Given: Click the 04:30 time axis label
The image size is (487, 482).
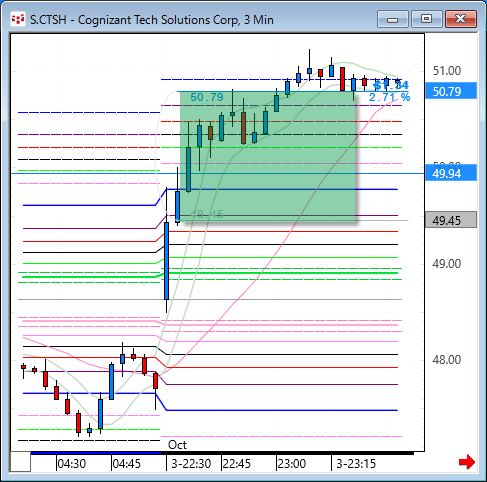Looking at the screenshot, I should pyautogui.click(x=72, y=464).
